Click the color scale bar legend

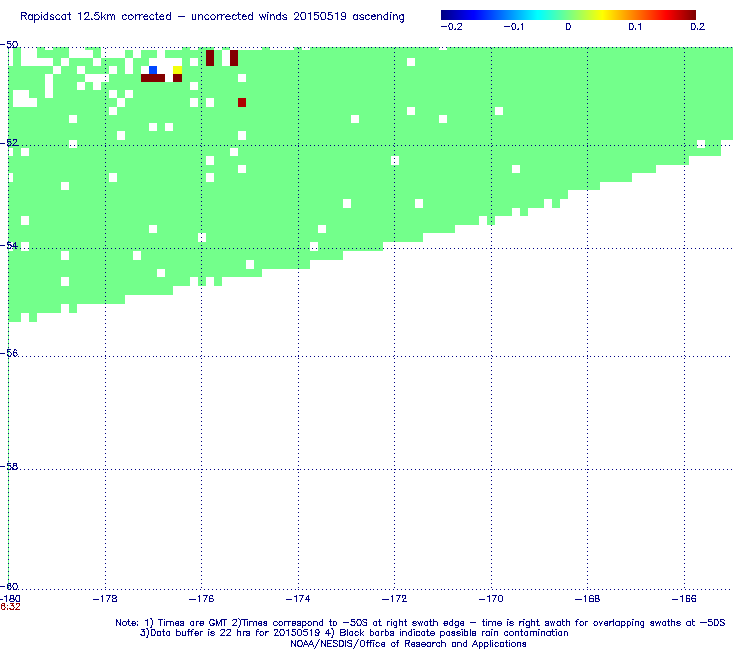pyautogui.click(x=568, y=15)
